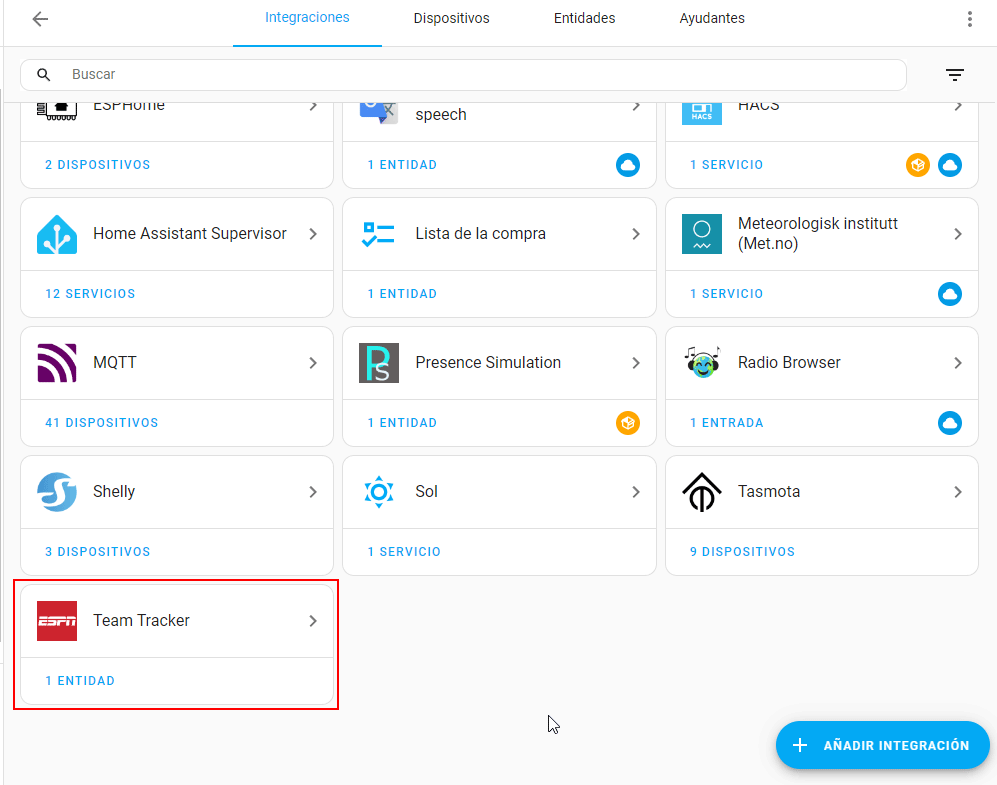Click the Met.no cloud badge icon

coord(949,294)
